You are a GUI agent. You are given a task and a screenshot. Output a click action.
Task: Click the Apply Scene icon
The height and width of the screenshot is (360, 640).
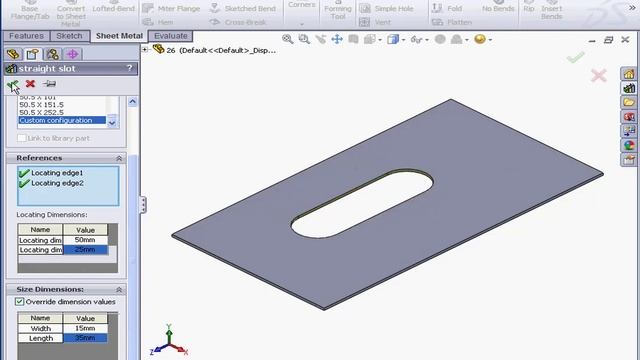pyautogui.click(x=456, y=39)
